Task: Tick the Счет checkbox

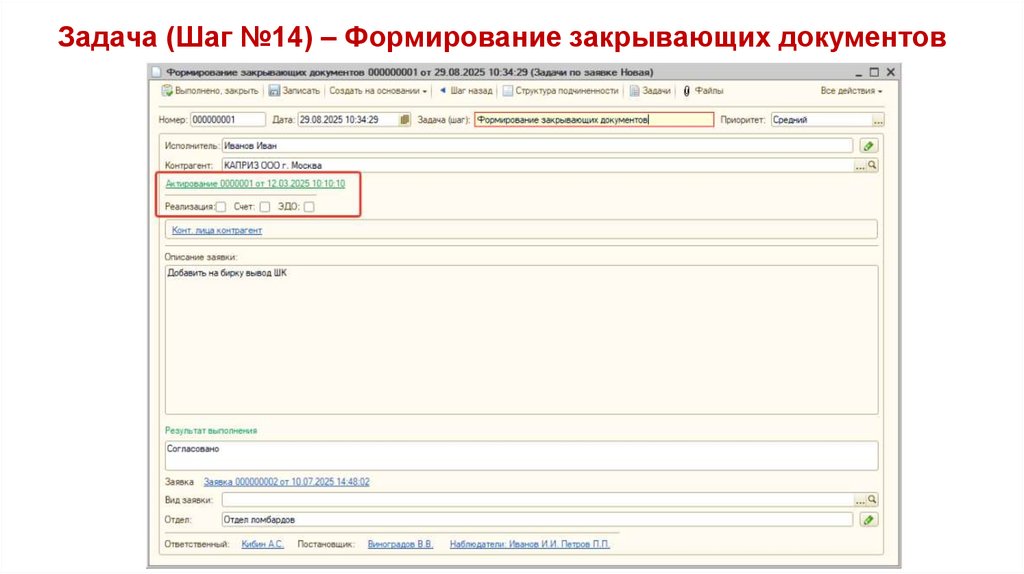Action: click(264, 206)
